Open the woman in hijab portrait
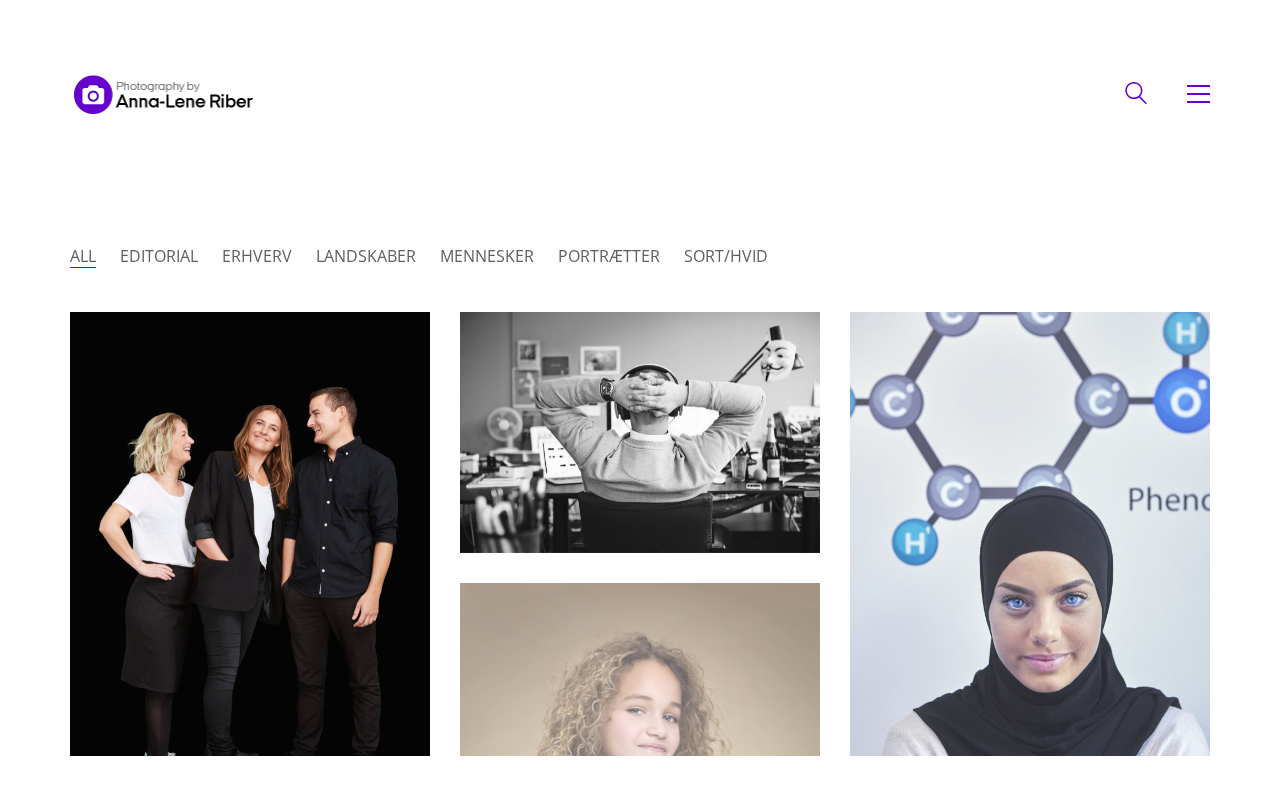 click(x=1030, y=534)
